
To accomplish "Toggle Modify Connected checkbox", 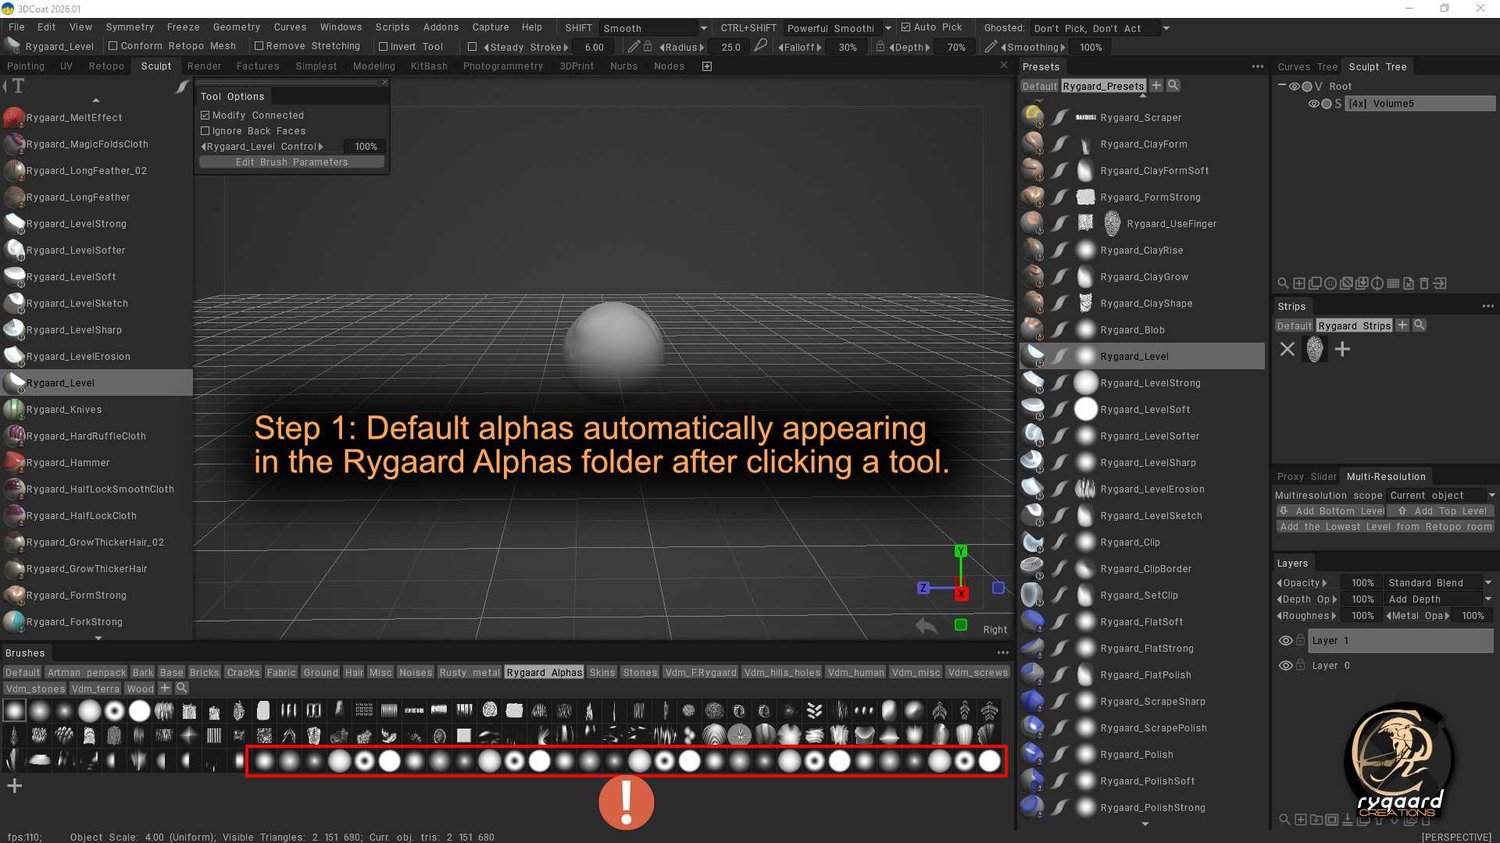I will click(205, 115).
